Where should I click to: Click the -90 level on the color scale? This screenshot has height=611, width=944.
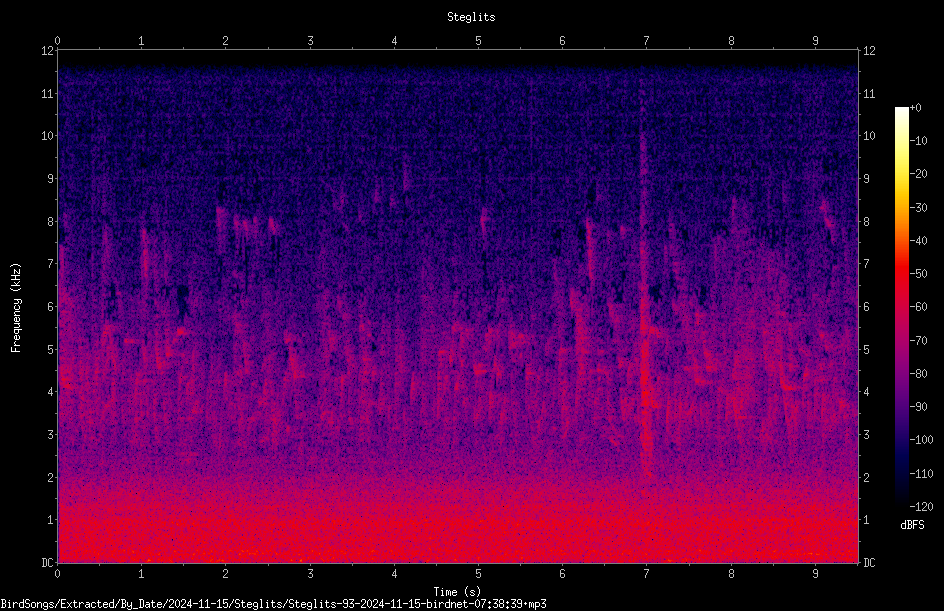[x=918, y=407]
